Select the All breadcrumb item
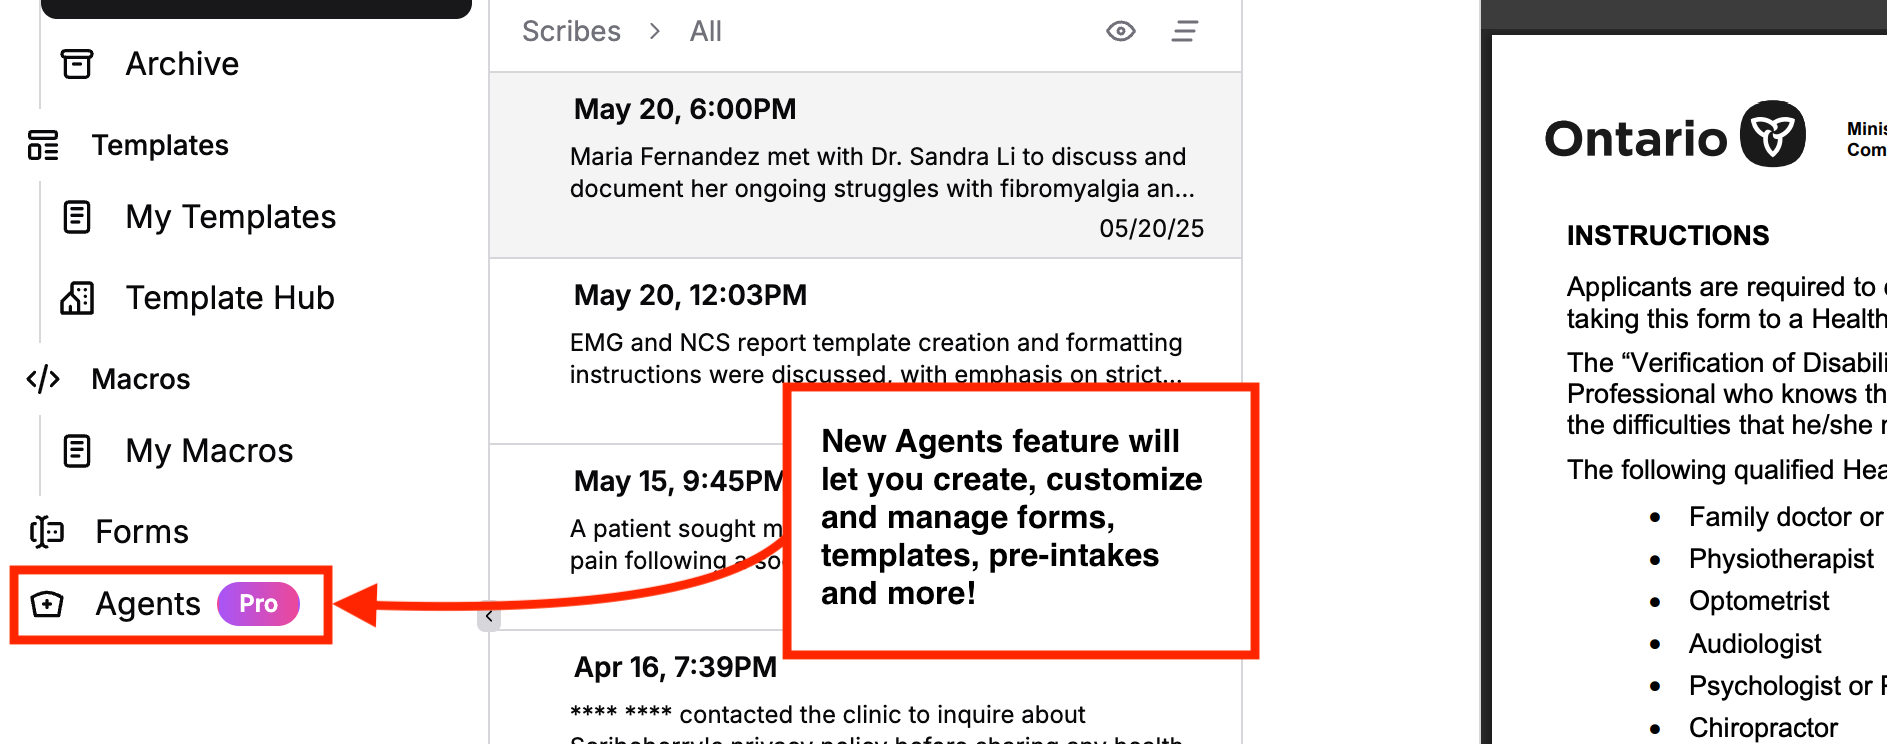The width and height of the screenshot is (1887, 744). click(705, 31)
